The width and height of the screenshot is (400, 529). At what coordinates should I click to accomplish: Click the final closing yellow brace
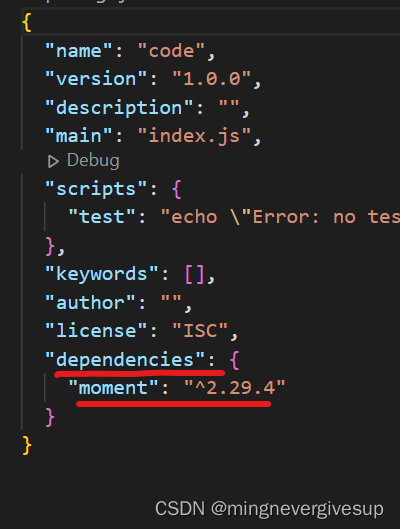pos(27,446)
